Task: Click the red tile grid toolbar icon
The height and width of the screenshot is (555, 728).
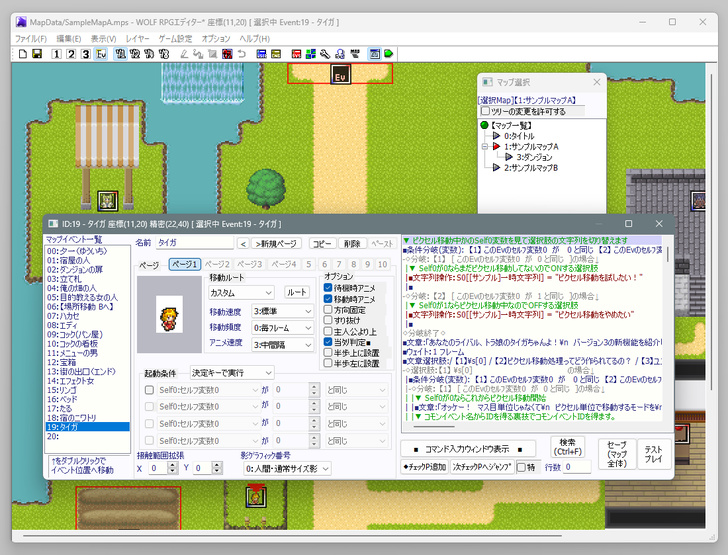Action: point(227,54)
